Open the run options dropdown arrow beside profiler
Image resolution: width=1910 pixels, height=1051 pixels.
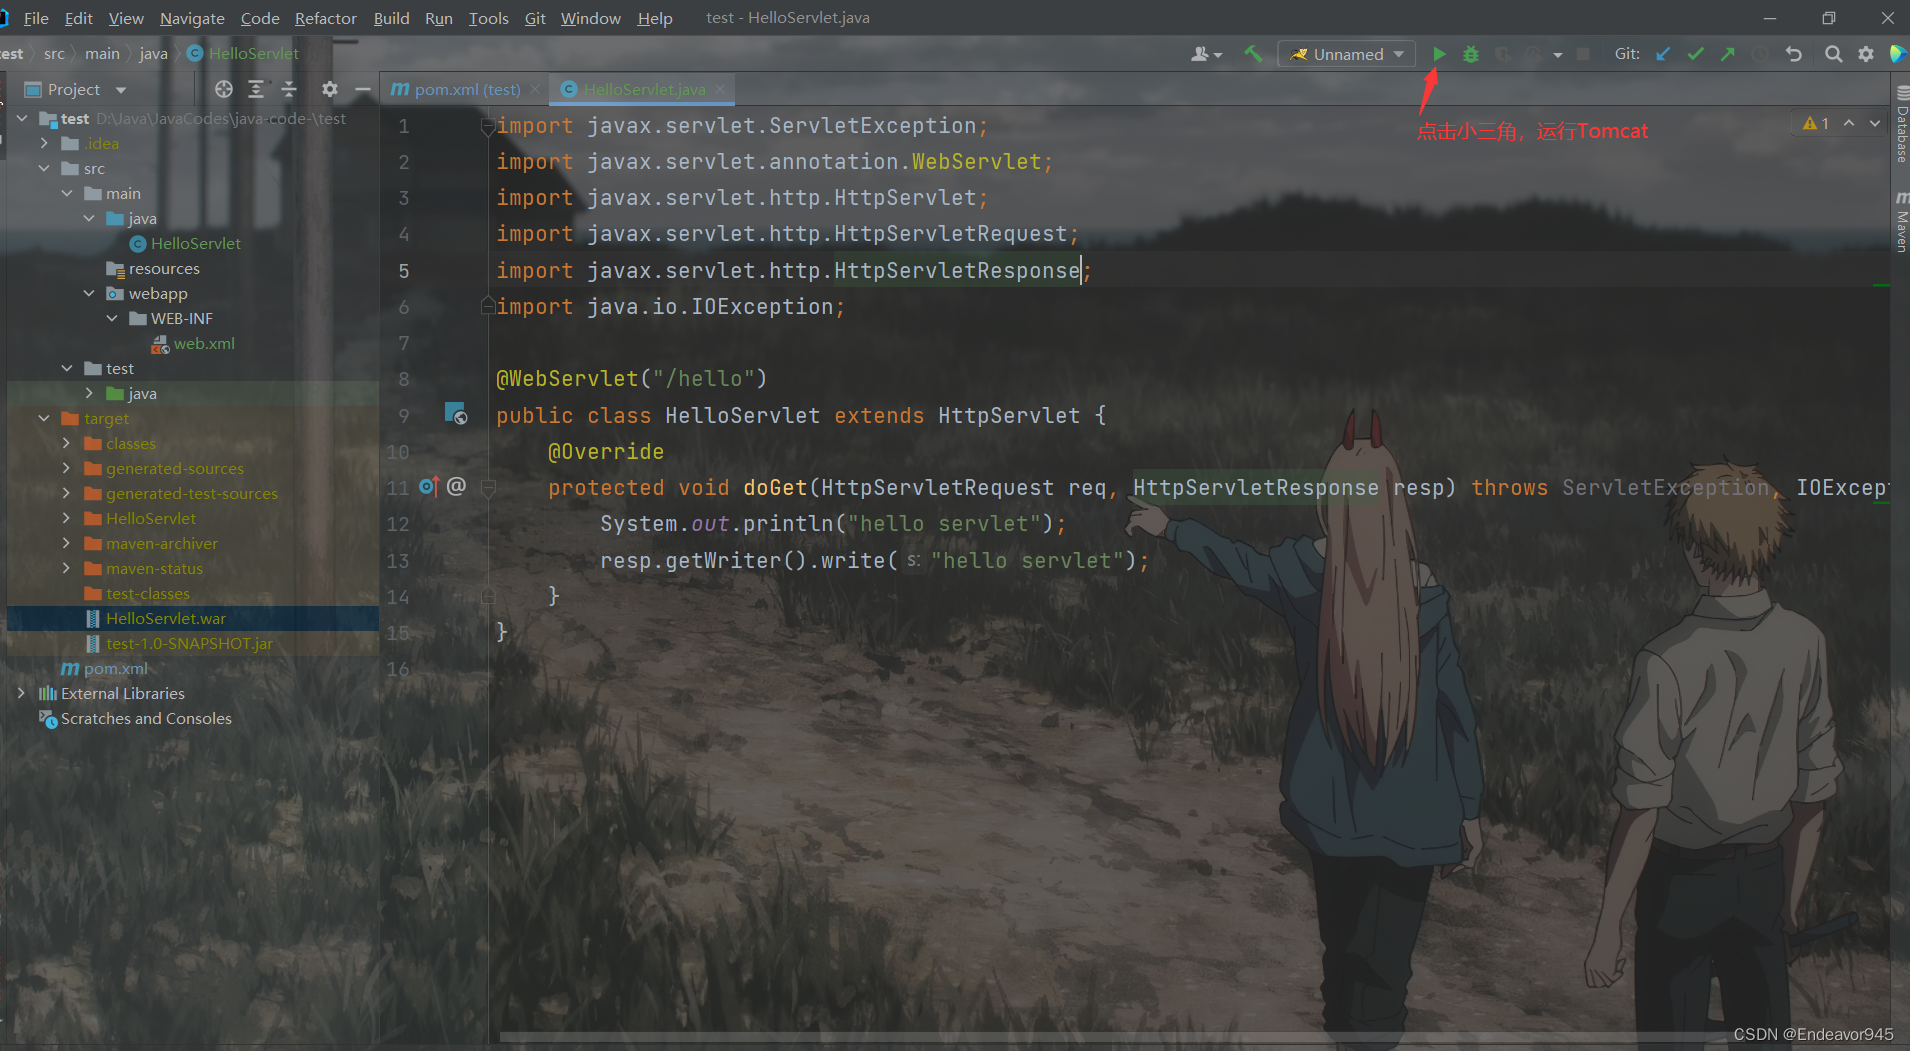(1557, 55)
